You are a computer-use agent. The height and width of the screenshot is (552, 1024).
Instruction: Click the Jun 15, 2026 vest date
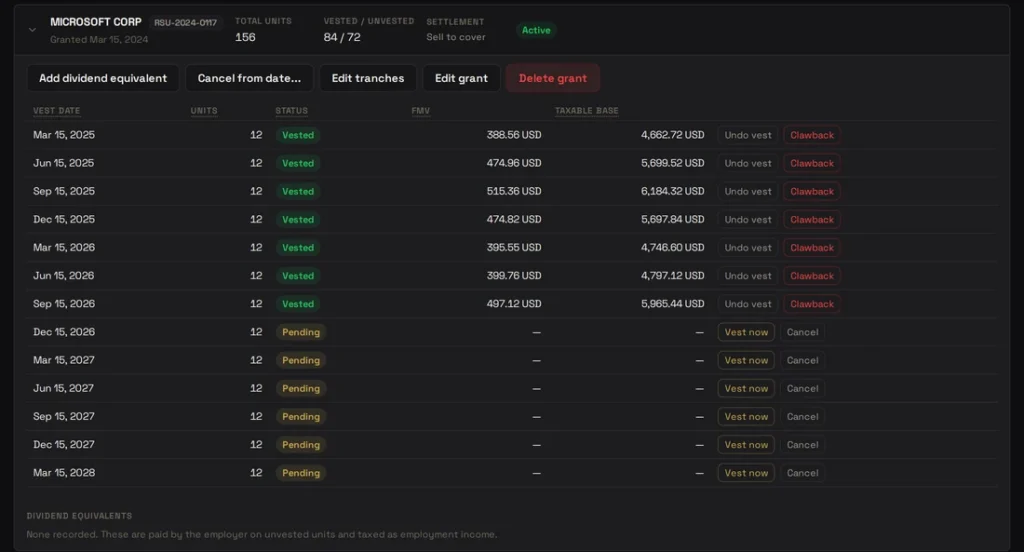[63, 276]
